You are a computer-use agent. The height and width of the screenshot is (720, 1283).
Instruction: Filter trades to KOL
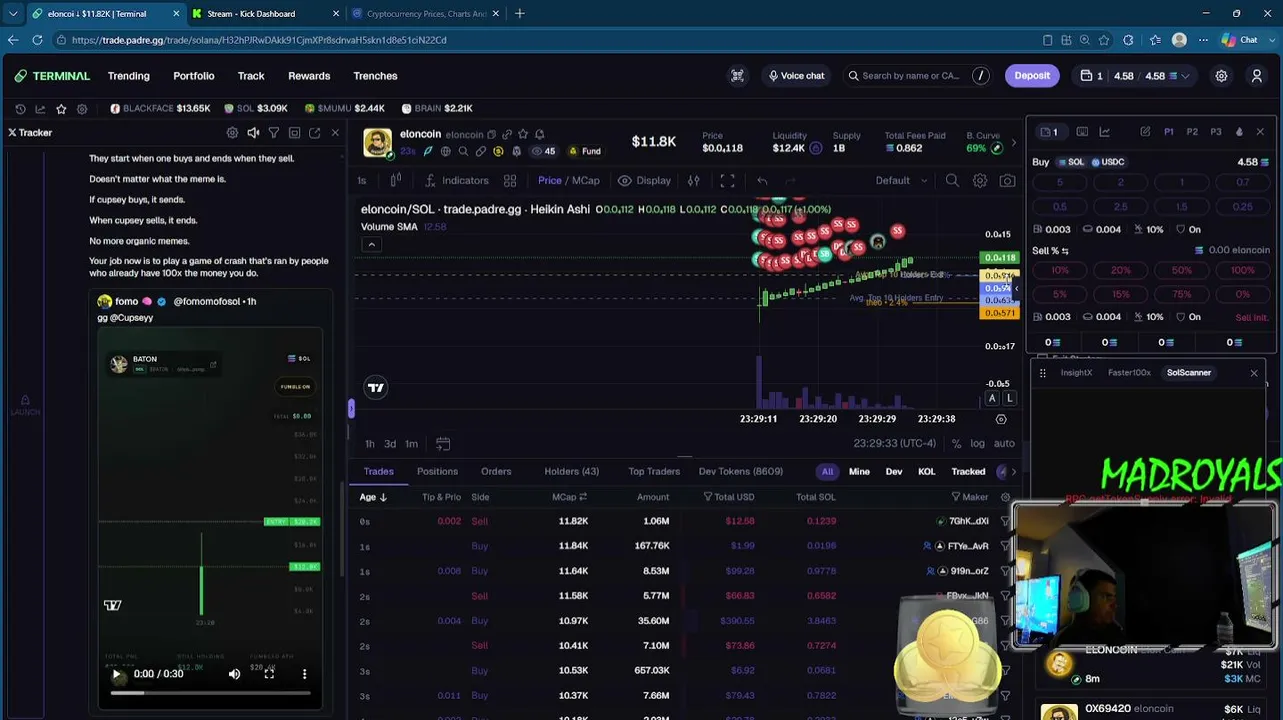point(926,472)
